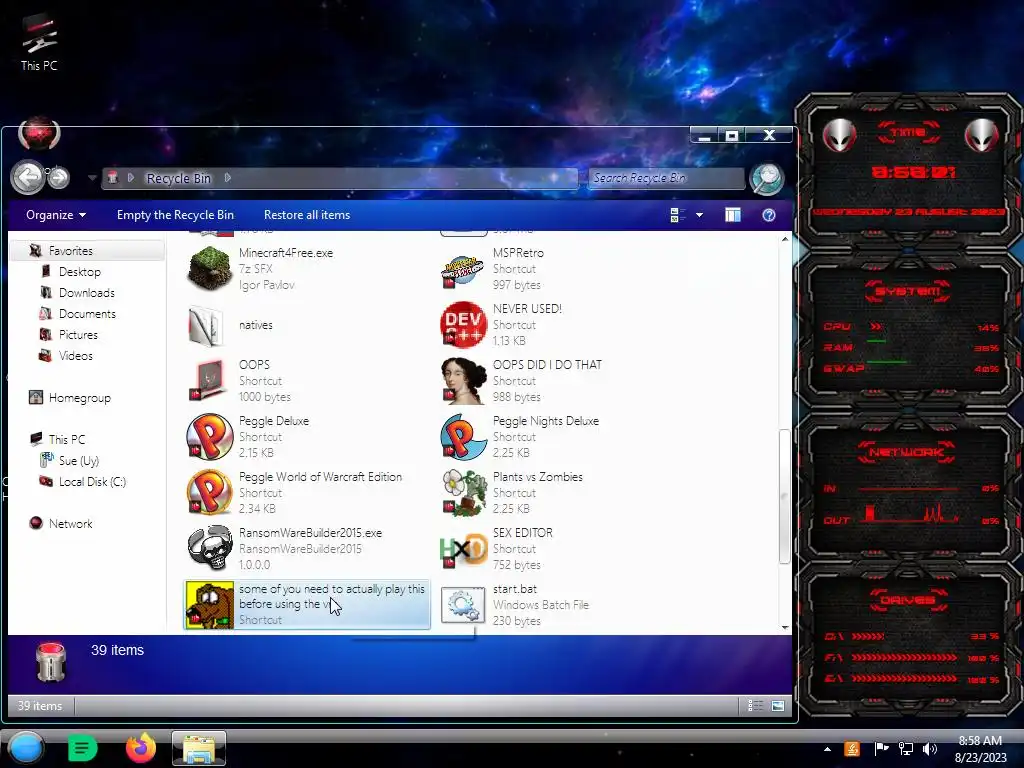Click the TIME header in desktop gadget
The height and width of the screenshot is (768, 1024).
[908, 133]
